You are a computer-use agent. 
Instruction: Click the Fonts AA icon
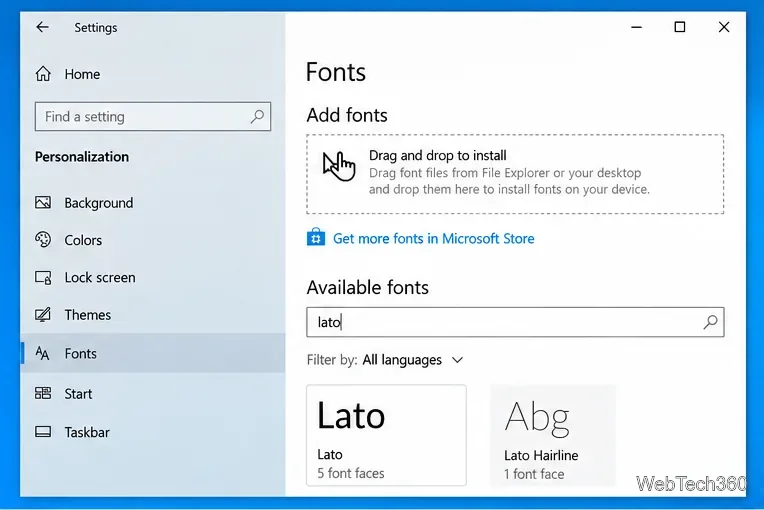(x=42, y=353)
